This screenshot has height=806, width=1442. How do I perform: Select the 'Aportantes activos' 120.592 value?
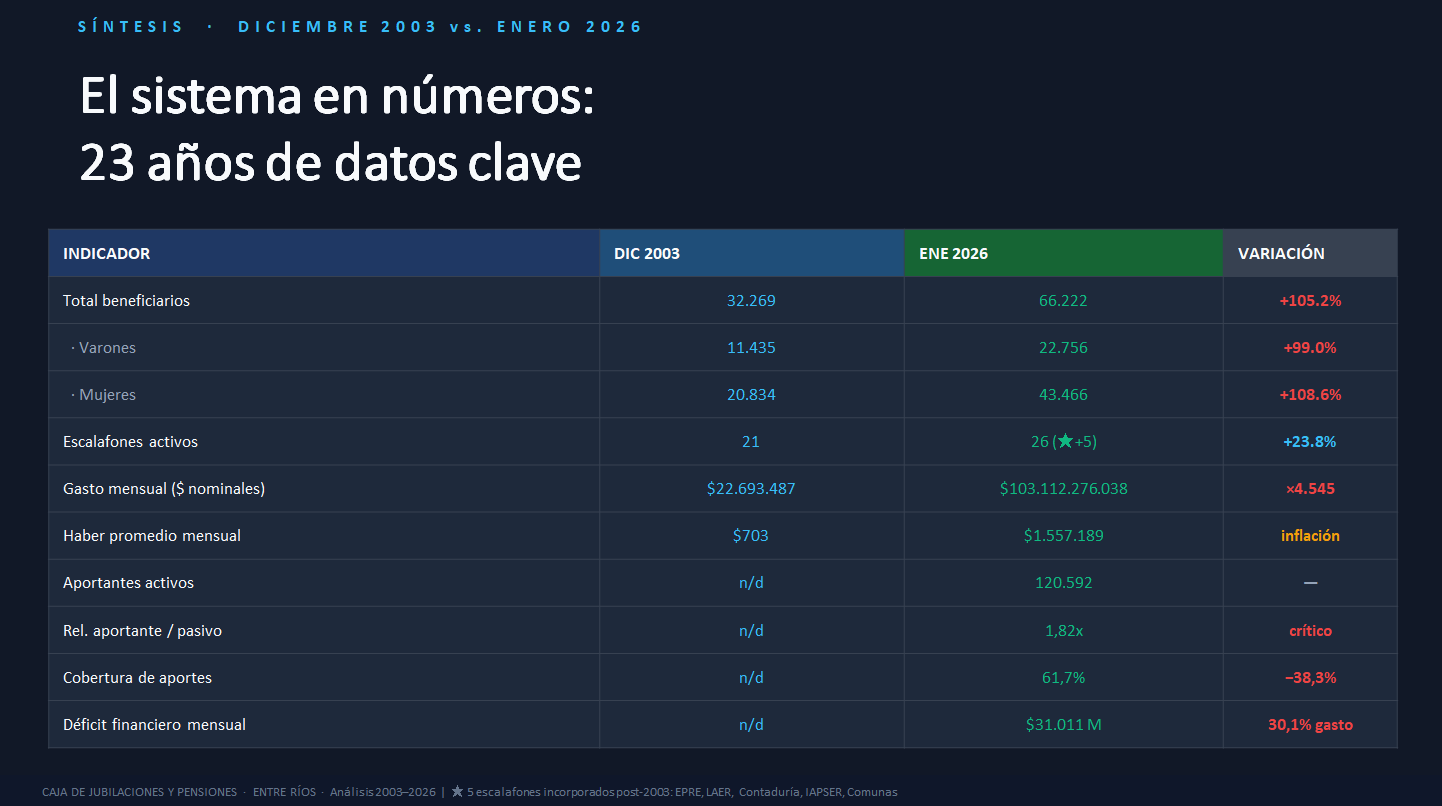(x=1063, y=583)
